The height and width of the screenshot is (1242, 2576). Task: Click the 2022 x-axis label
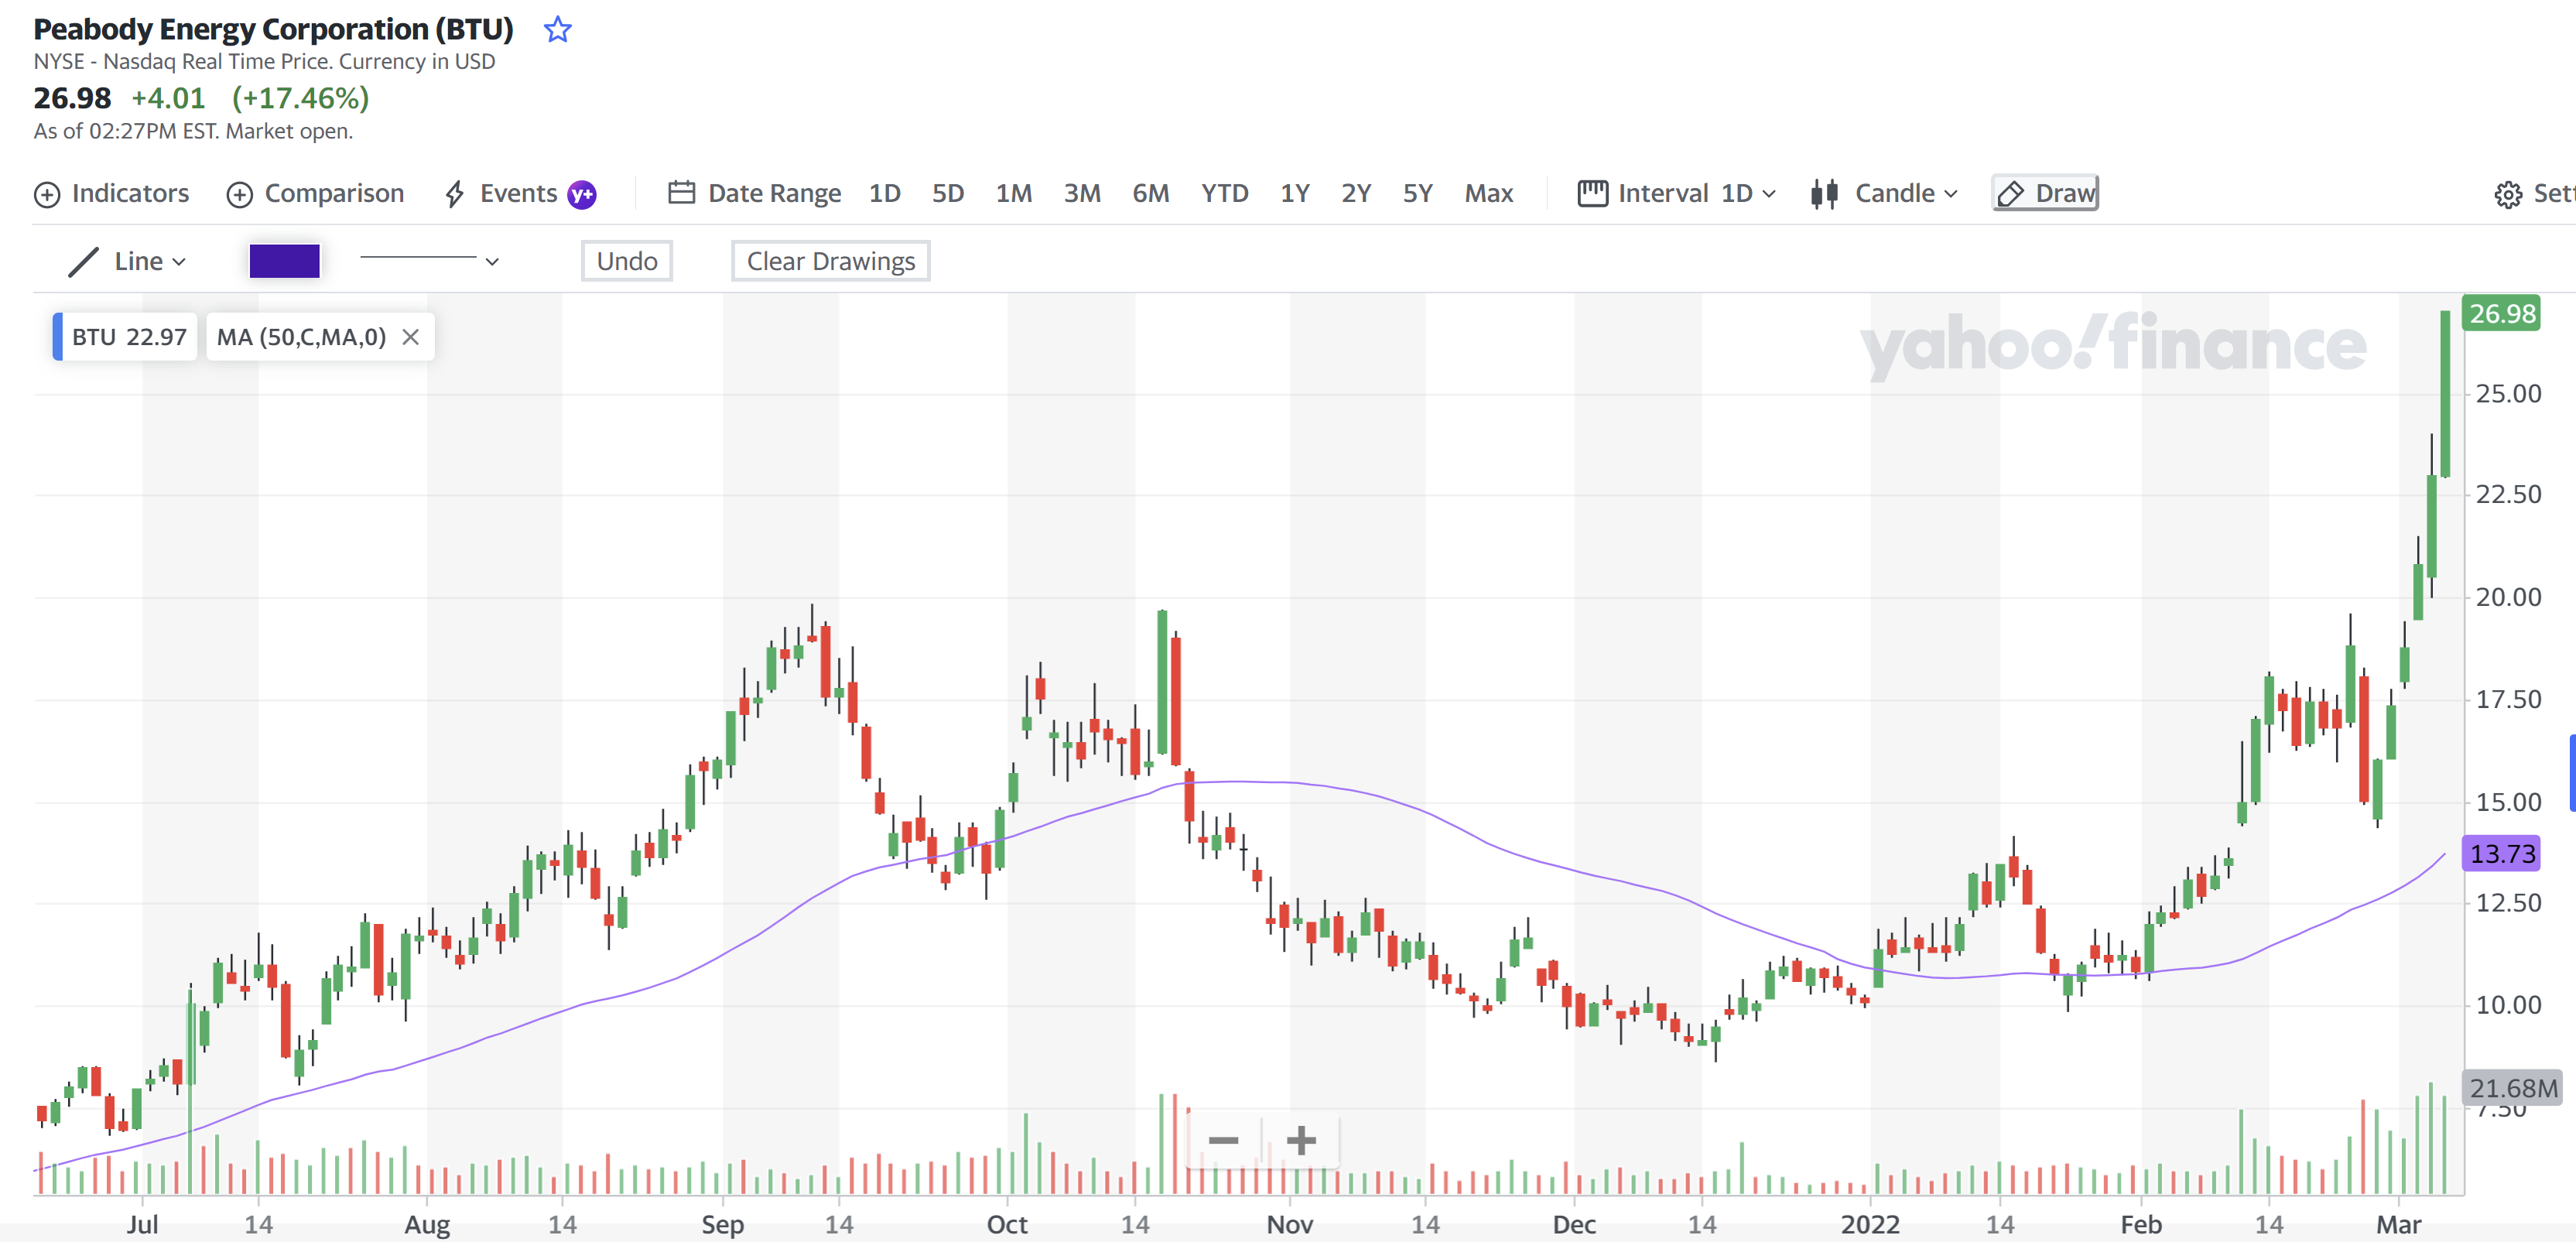(1869, 1224)
